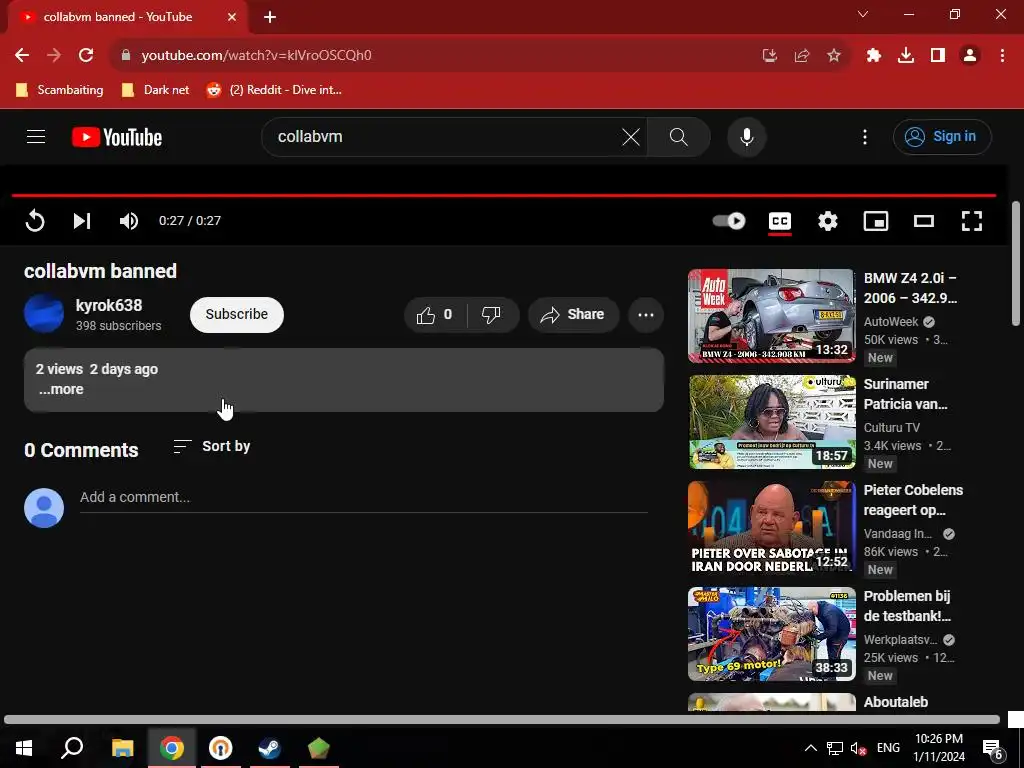Expand description with ...more

pos(61,389)
